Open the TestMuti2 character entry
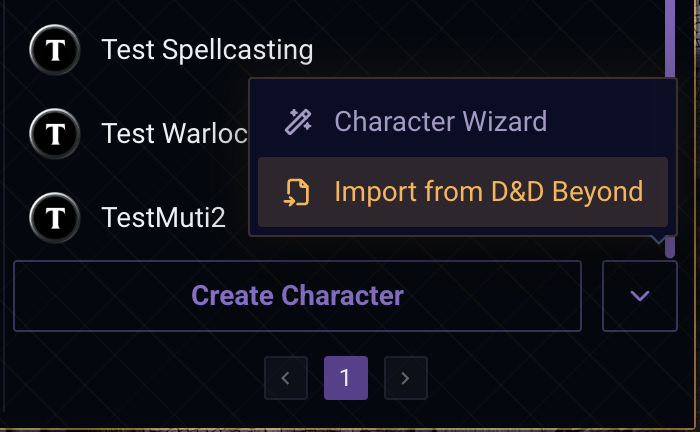The image size is (700, 432). tap(163, 217)
